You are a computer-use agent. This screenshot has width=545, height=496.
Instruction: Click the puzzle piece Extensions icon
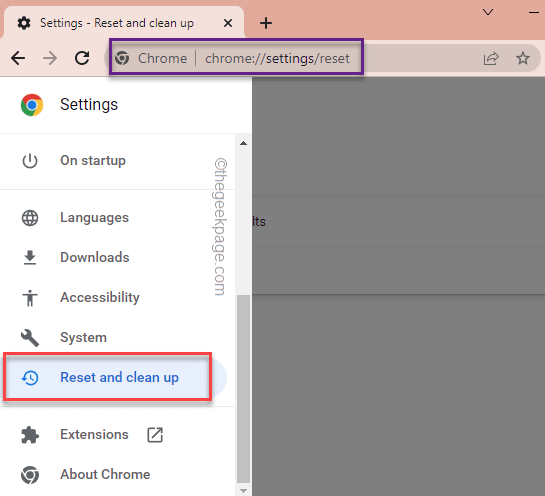pyautogui.click(x=30, y=435)
